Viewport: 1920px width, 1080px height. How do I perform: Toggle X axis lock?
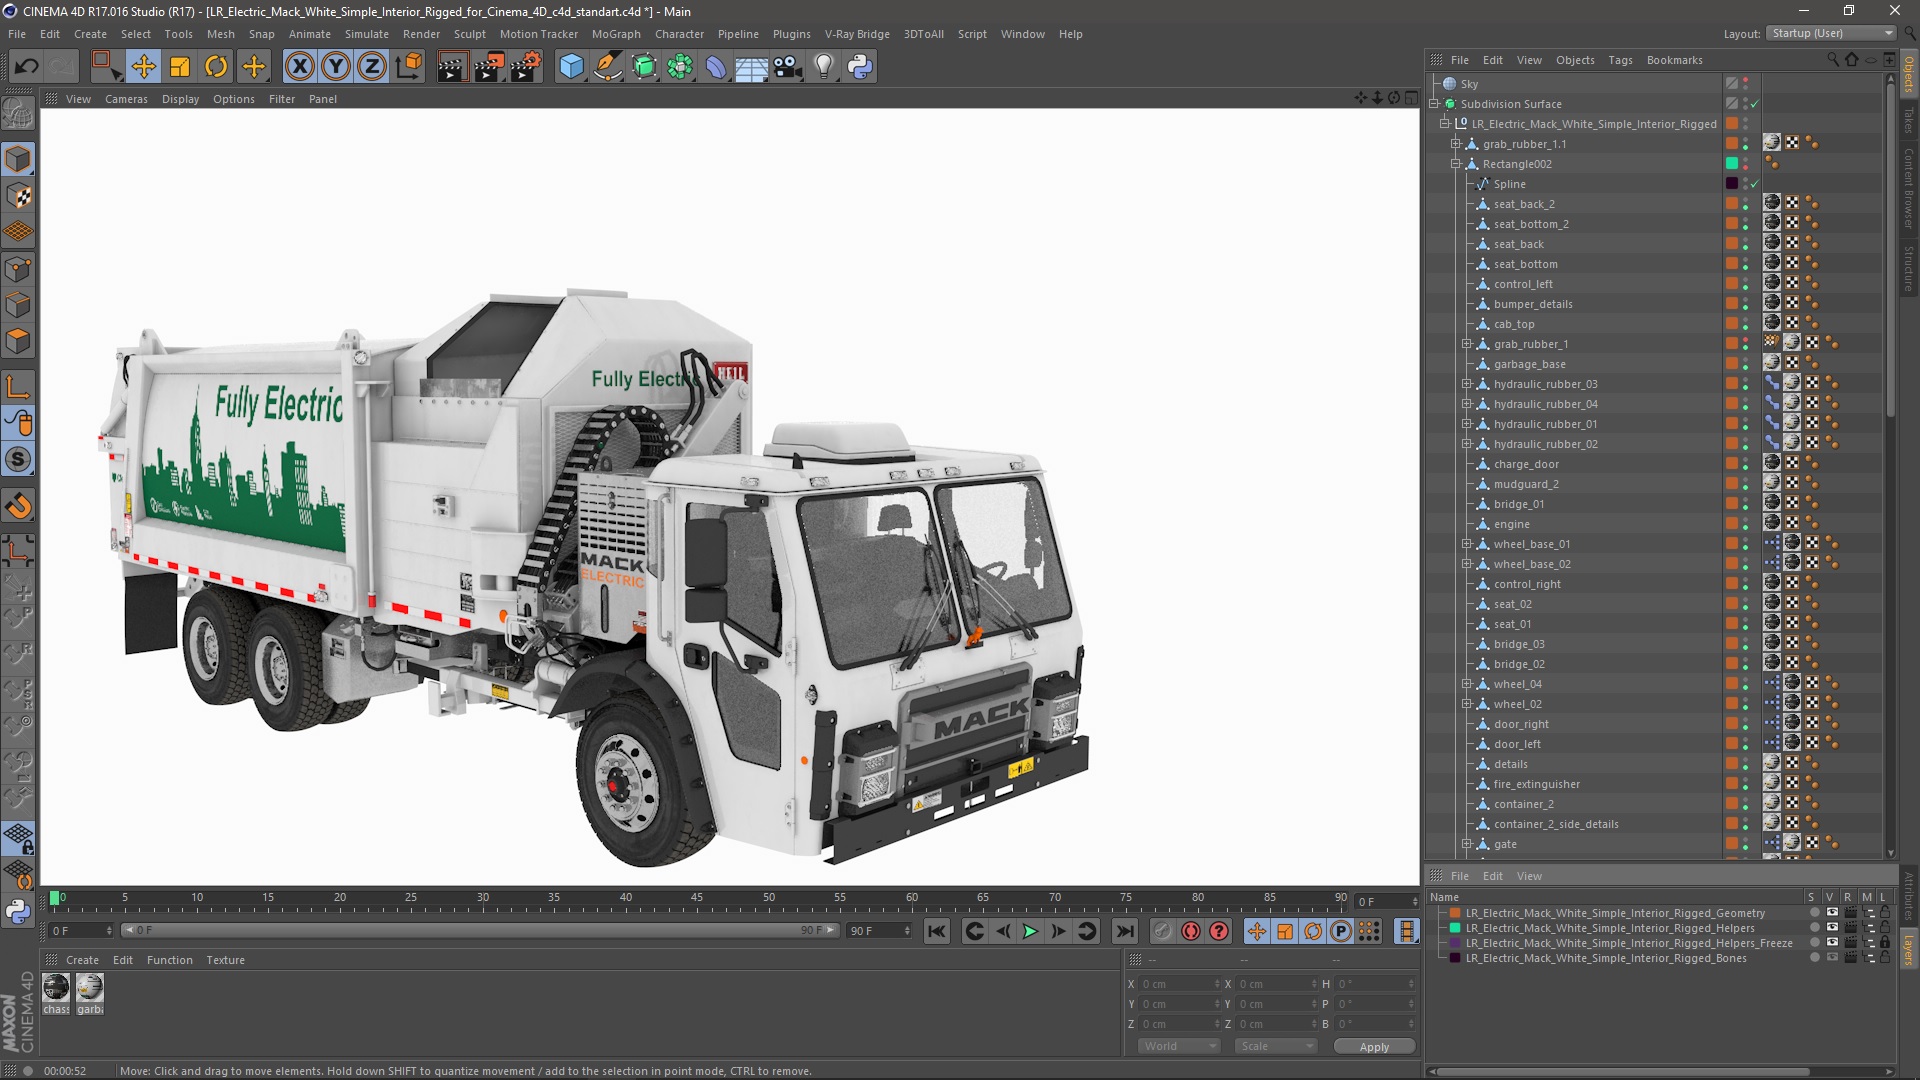[299, 67]
